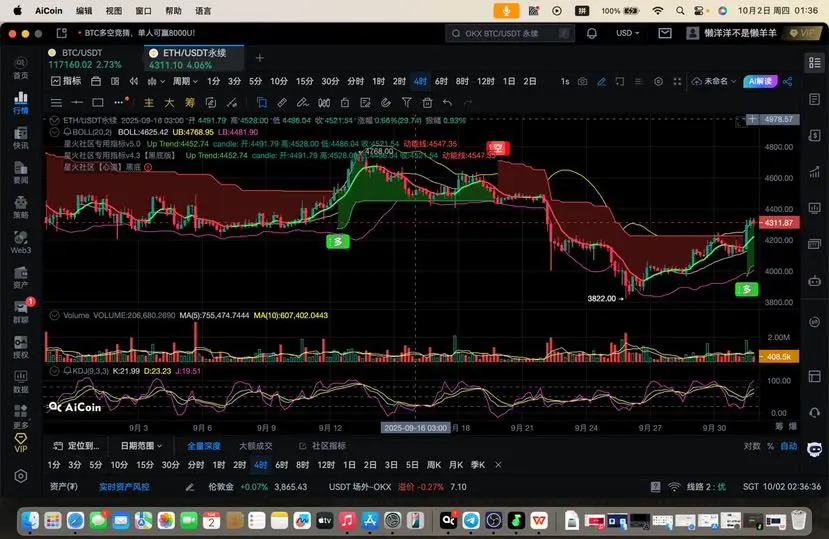Open the Web3 sidebar section

click(x=21, y=242)
